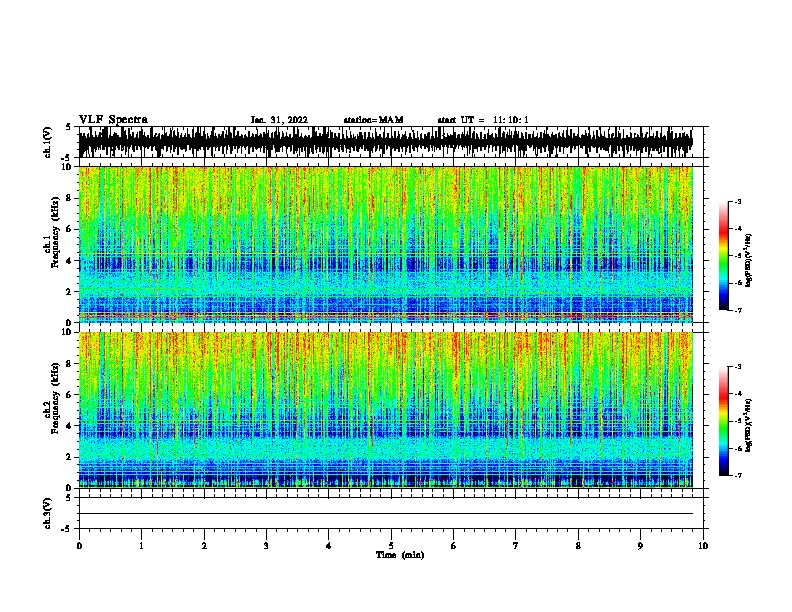792x612 pixels.
Task: Click the time axis tick label "10"
Action: pyautogui.click(x=703, y=546)
